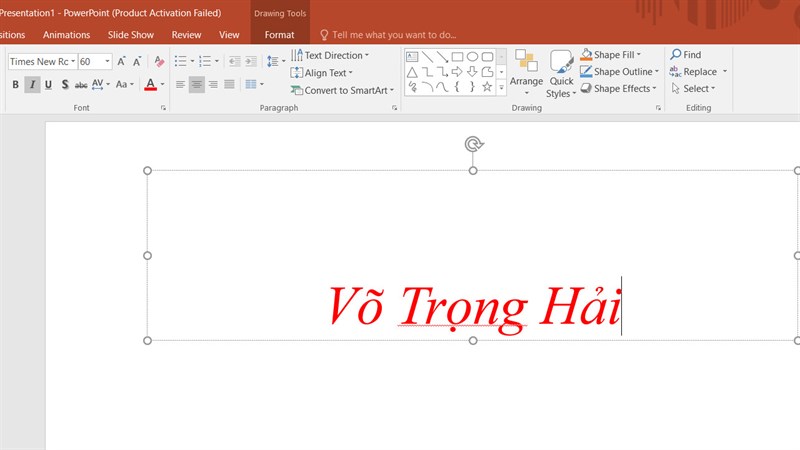Open the Text Direction menu
Image resolution: width=800 pixels, height=450 pixels.
tap(330, 55)
